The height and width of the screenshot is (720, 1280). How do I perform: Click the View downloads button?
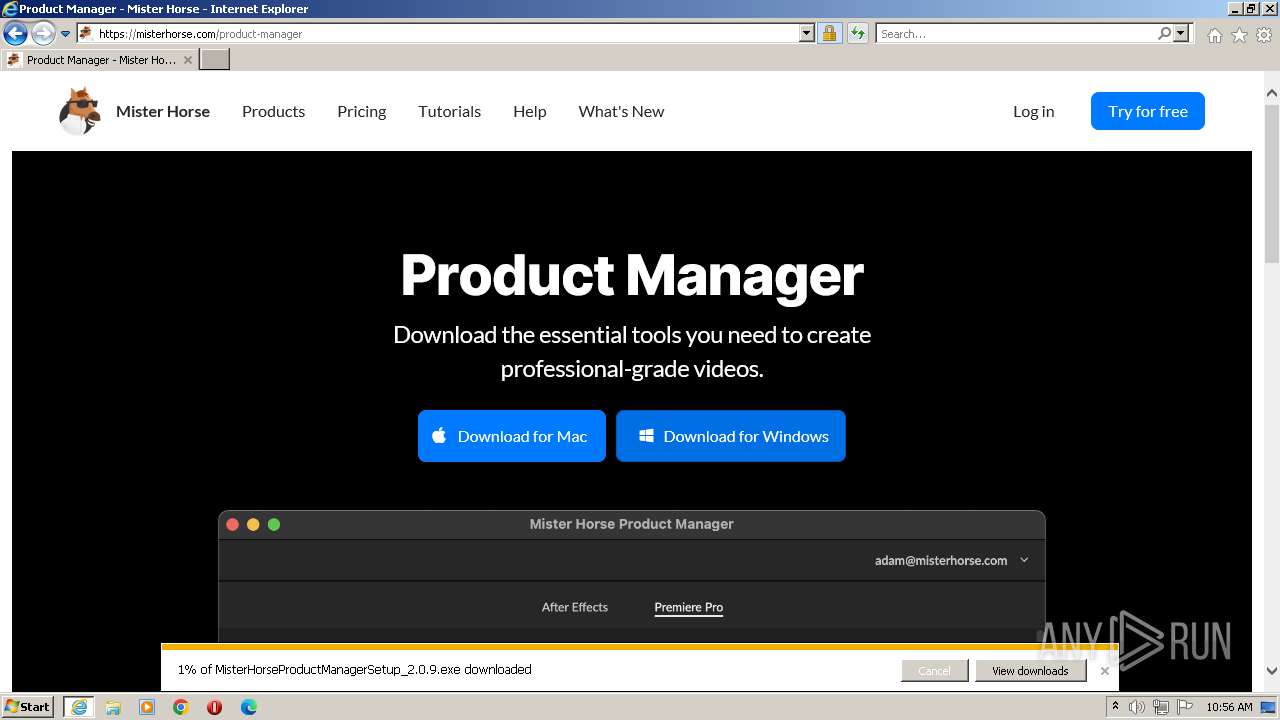click(1030, 670)
